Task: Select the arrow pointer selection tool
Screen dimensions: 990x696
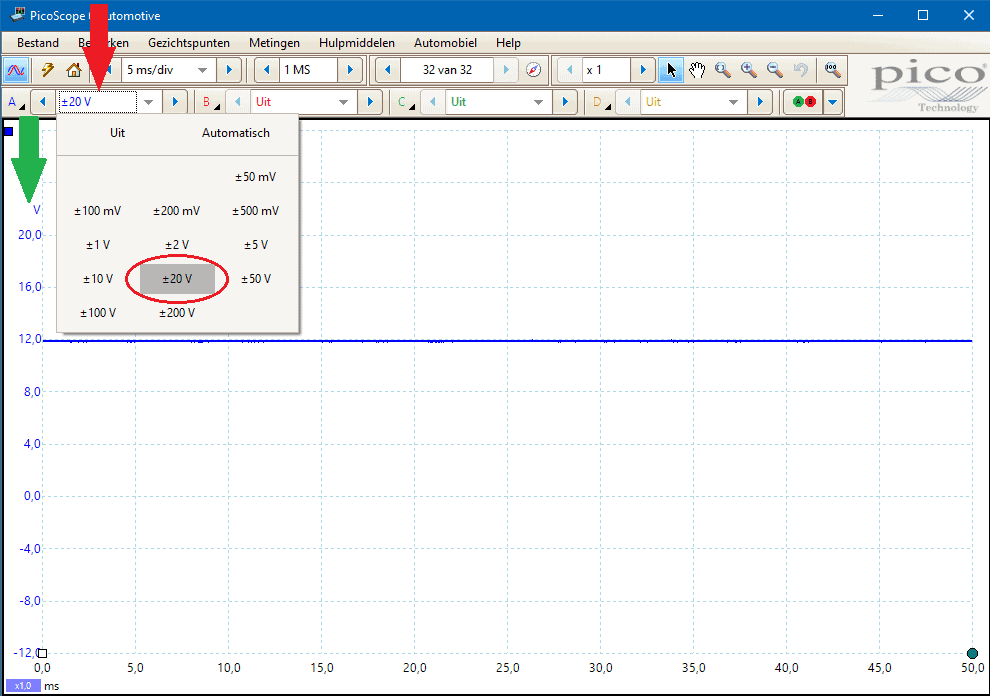Action: click(672, 70)
